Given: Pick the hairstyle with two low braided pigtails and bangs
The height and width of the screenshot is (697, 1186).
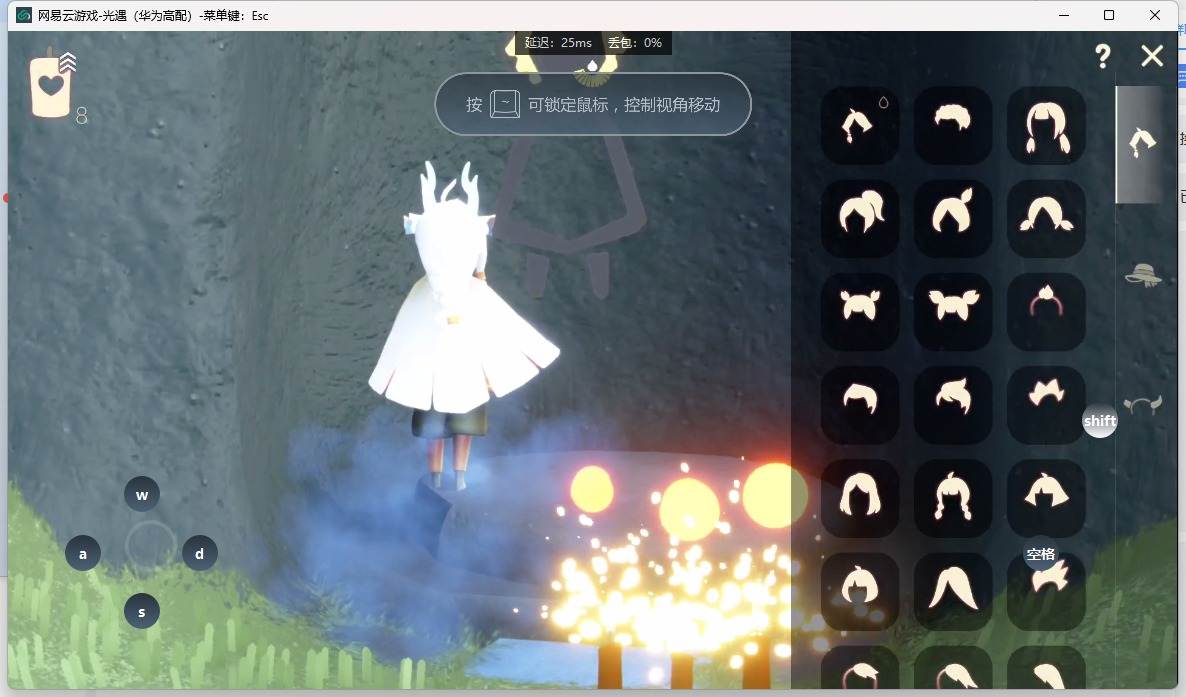Looking at the screenshot, I should click(1046, 126).
